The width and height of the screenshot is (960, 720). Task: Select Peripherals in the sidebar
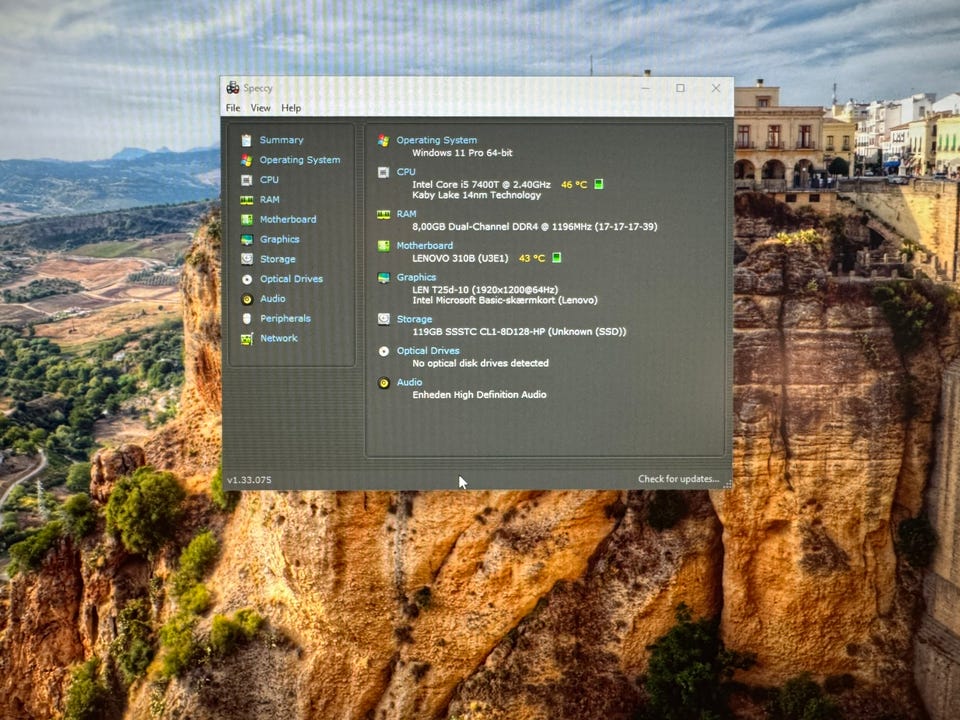[285, 318]
